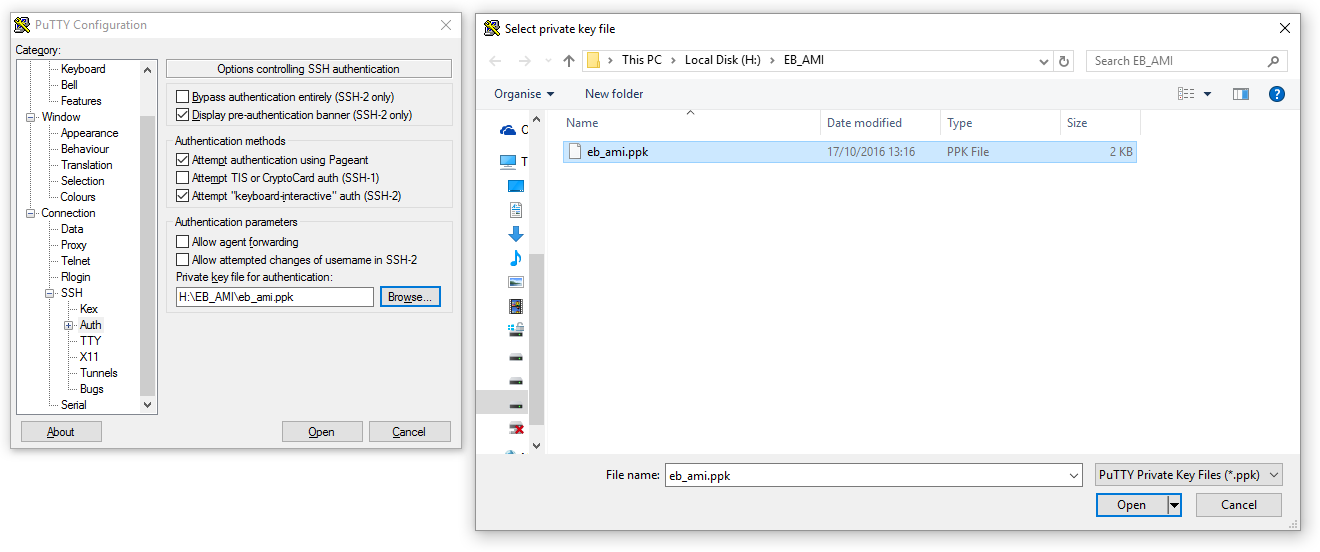Refresh the EB_AMI folder view

(x=1065, y=61)
